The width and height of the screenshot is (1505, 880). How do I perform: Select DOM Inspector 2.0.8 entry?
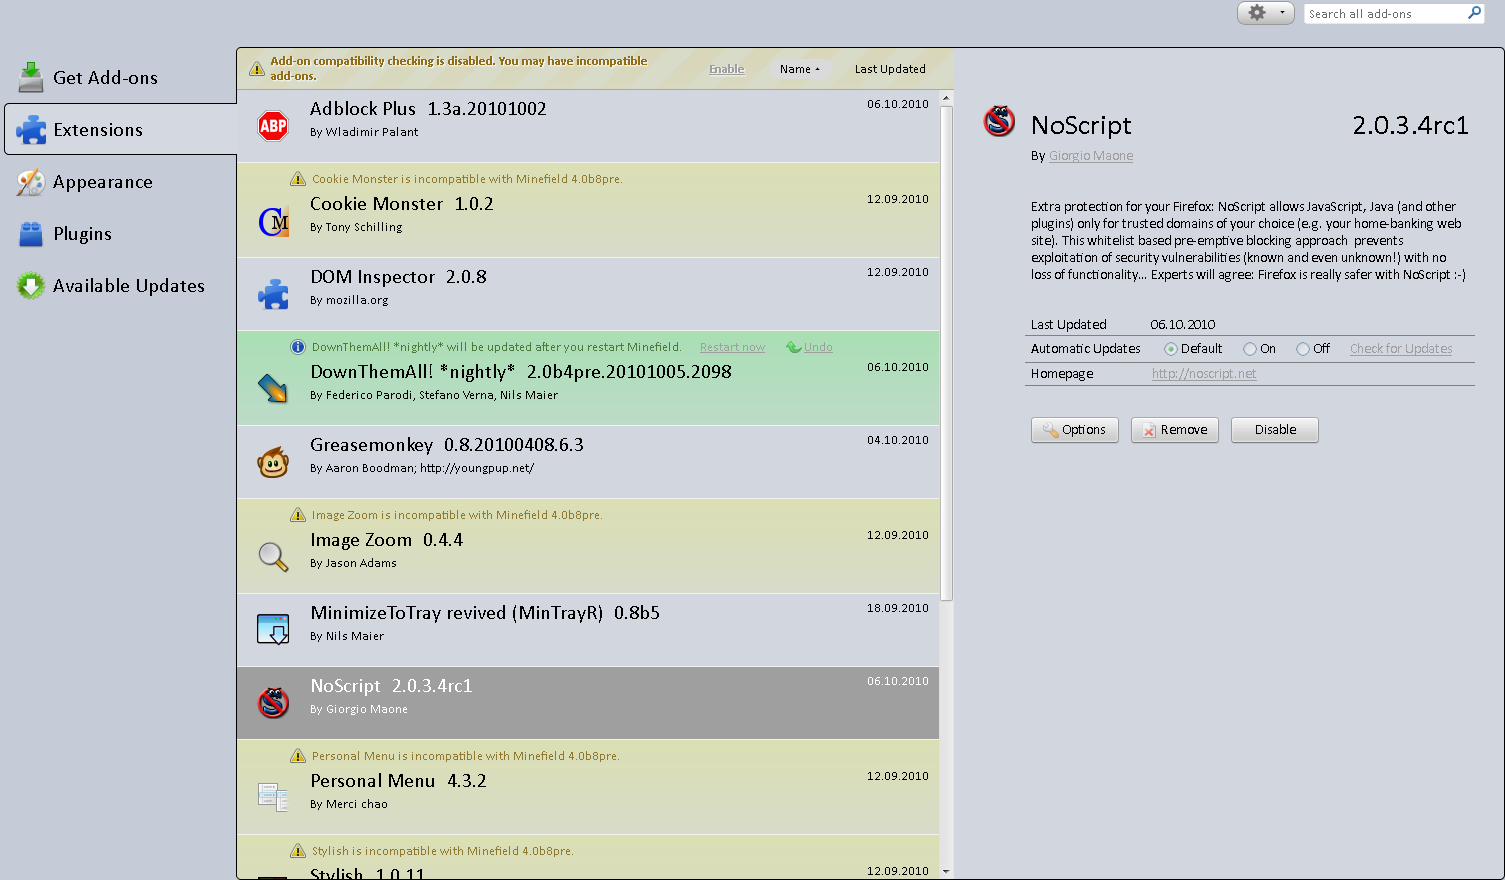point(588,294)
